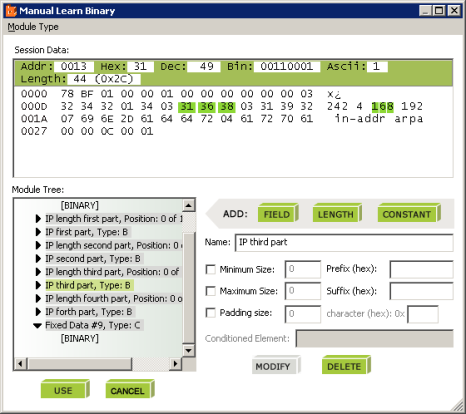Select IP forth part tree item
Screen dimensions: 466x414
point(89,312)
